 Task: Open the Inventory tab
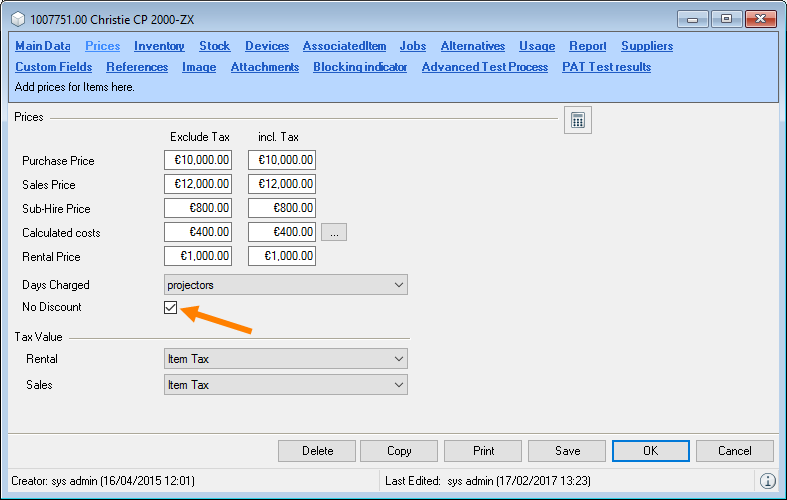coord(159,46)
